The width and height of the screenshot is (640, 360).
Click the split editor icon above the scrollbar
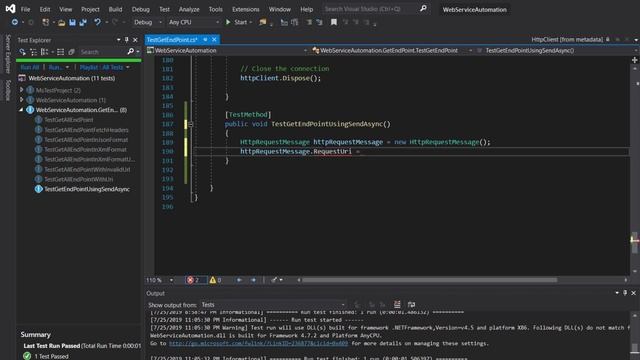click(635, 60)
